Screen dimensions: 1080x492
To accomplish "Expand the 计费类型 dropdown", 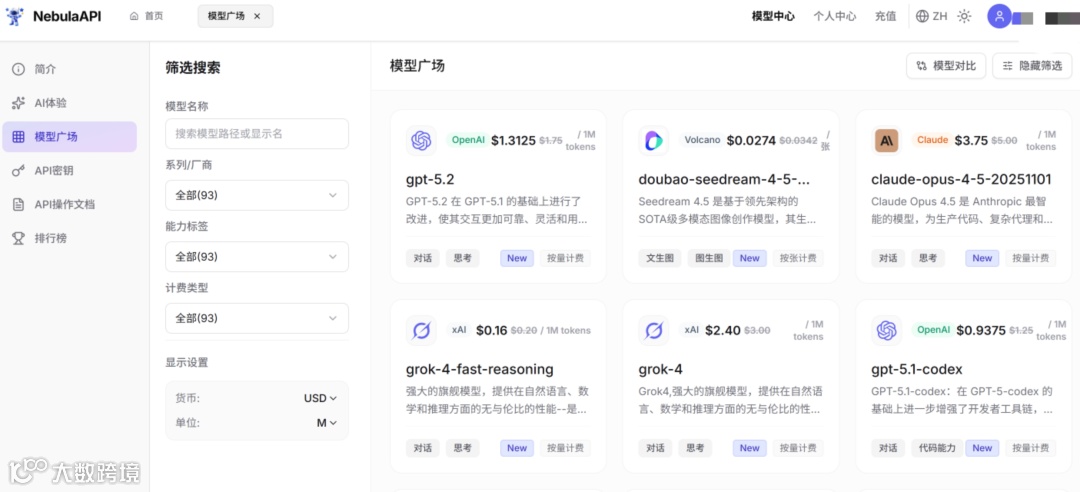I will tap(257, 318).
